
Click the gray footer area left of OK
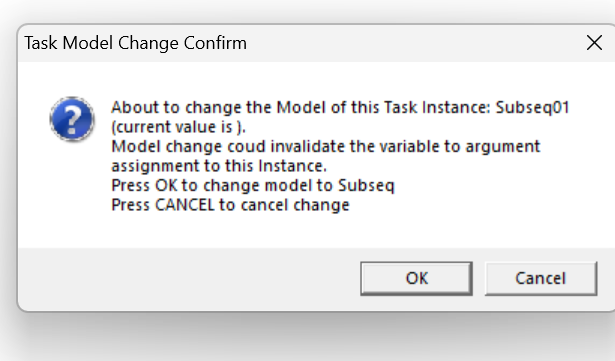coord(188,279)
